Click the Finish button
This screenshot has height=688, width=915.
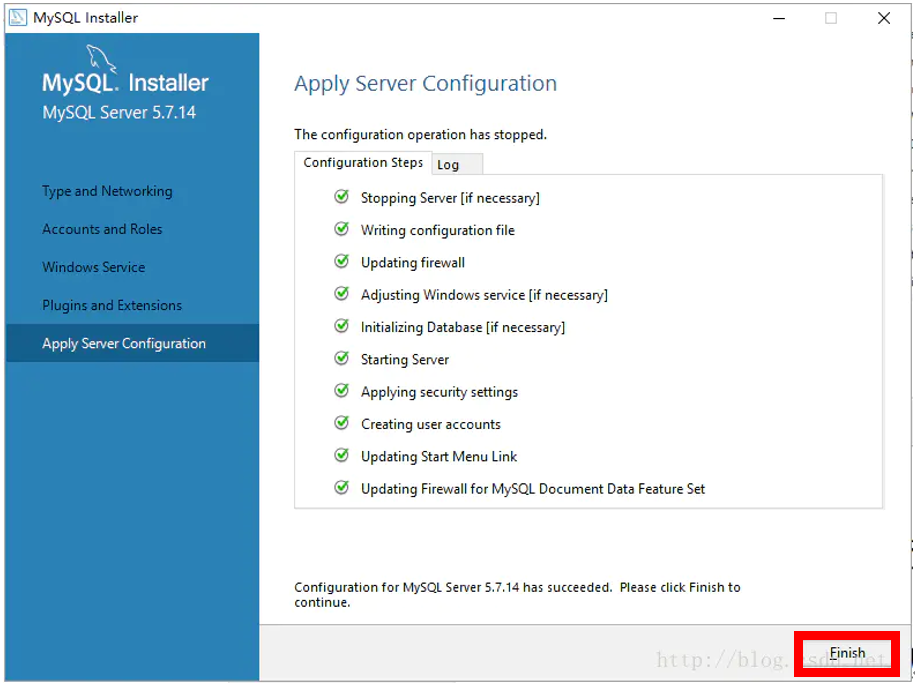(x=846, y=652)
